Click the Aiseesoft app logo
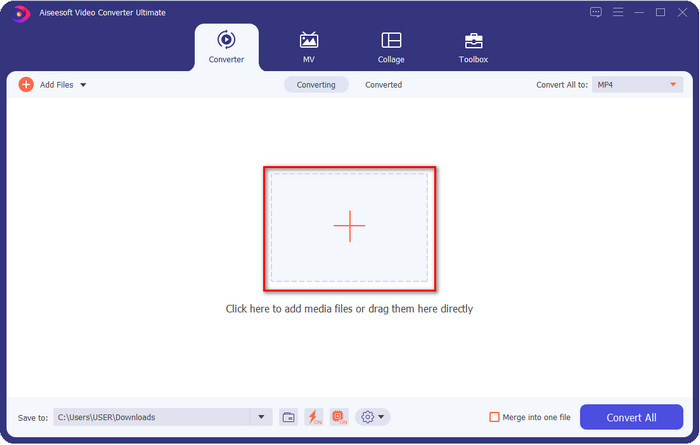Image resolution: width=700 pixels, height=445 pixels. pyautogui.click(x=12, y=12)
